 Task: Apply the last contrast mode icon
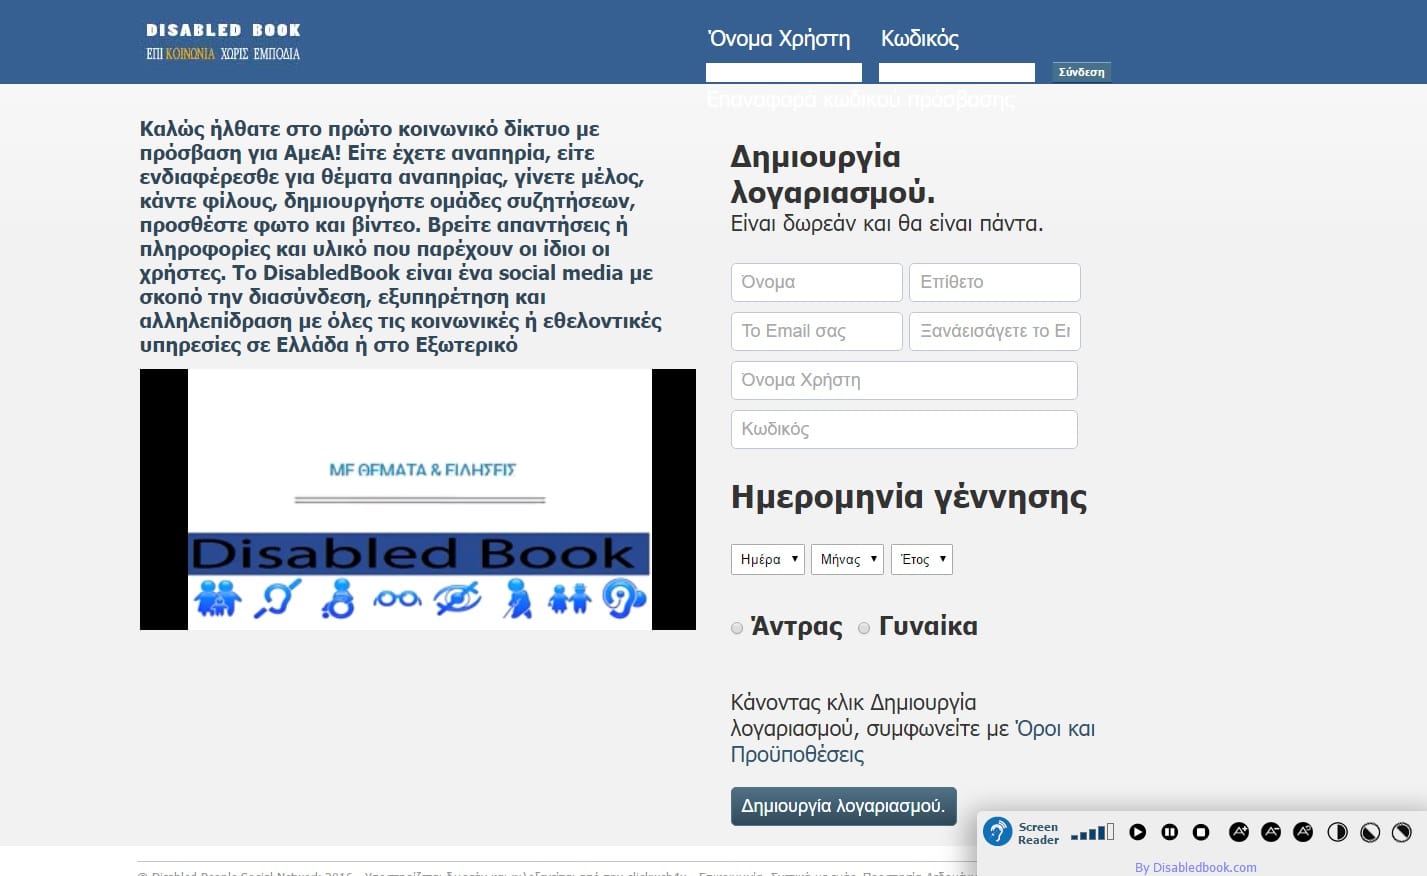[1402, 832]
